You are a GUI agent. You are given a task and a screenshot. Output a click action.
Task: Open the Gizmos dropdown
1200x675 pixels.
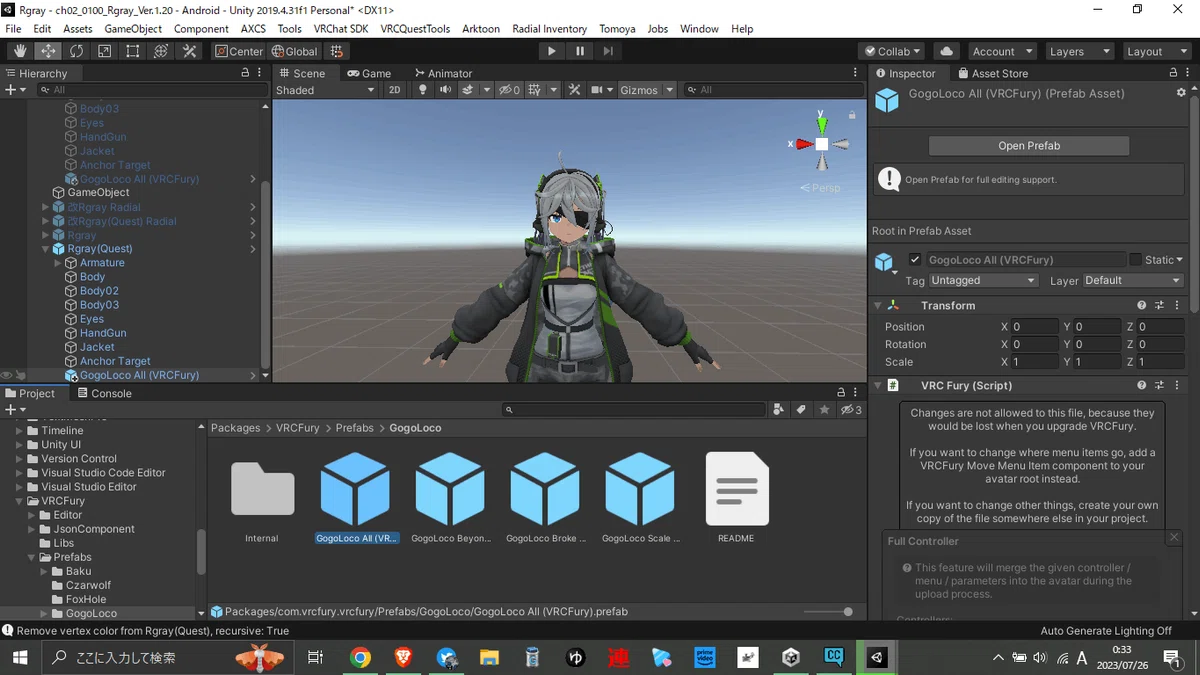point(645,90)
